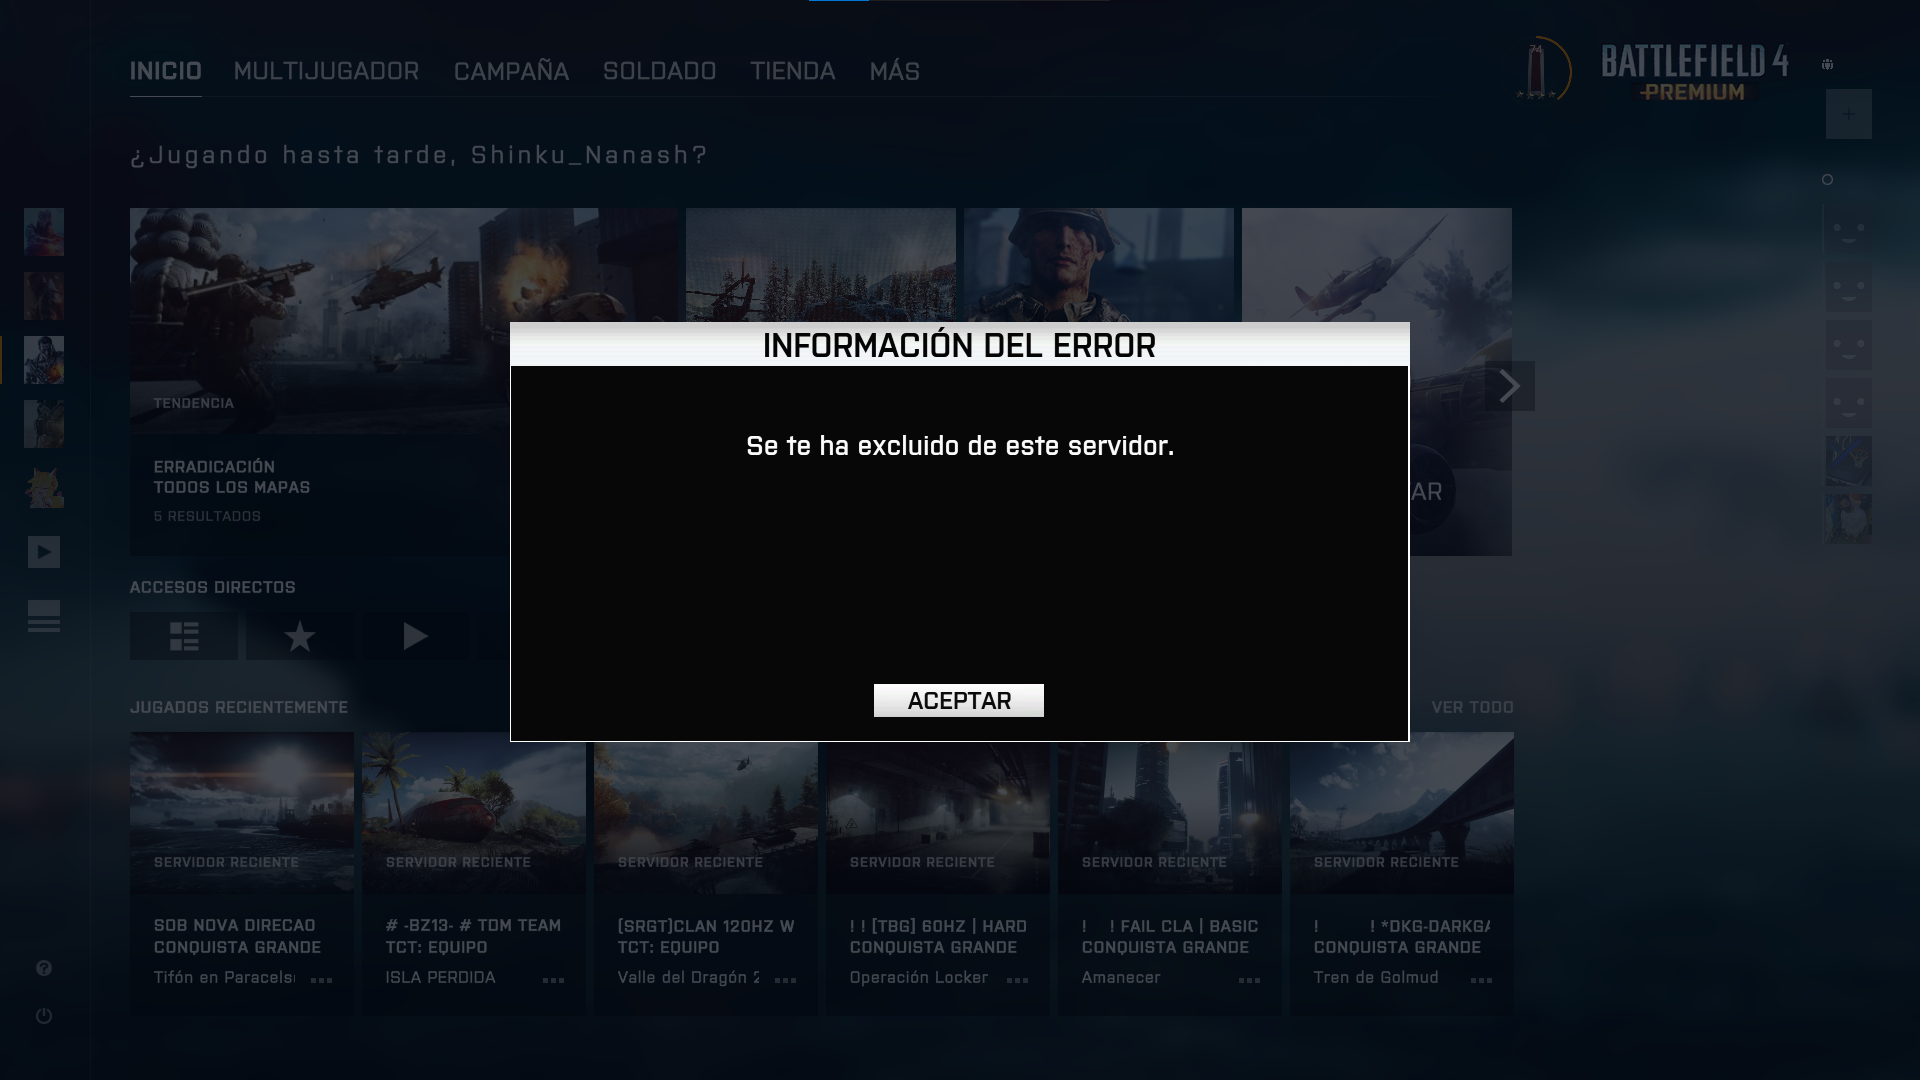Screen dimensions: 1920x1080
Task: Open the server browser shortcut icon
Action: click(184, 636)
